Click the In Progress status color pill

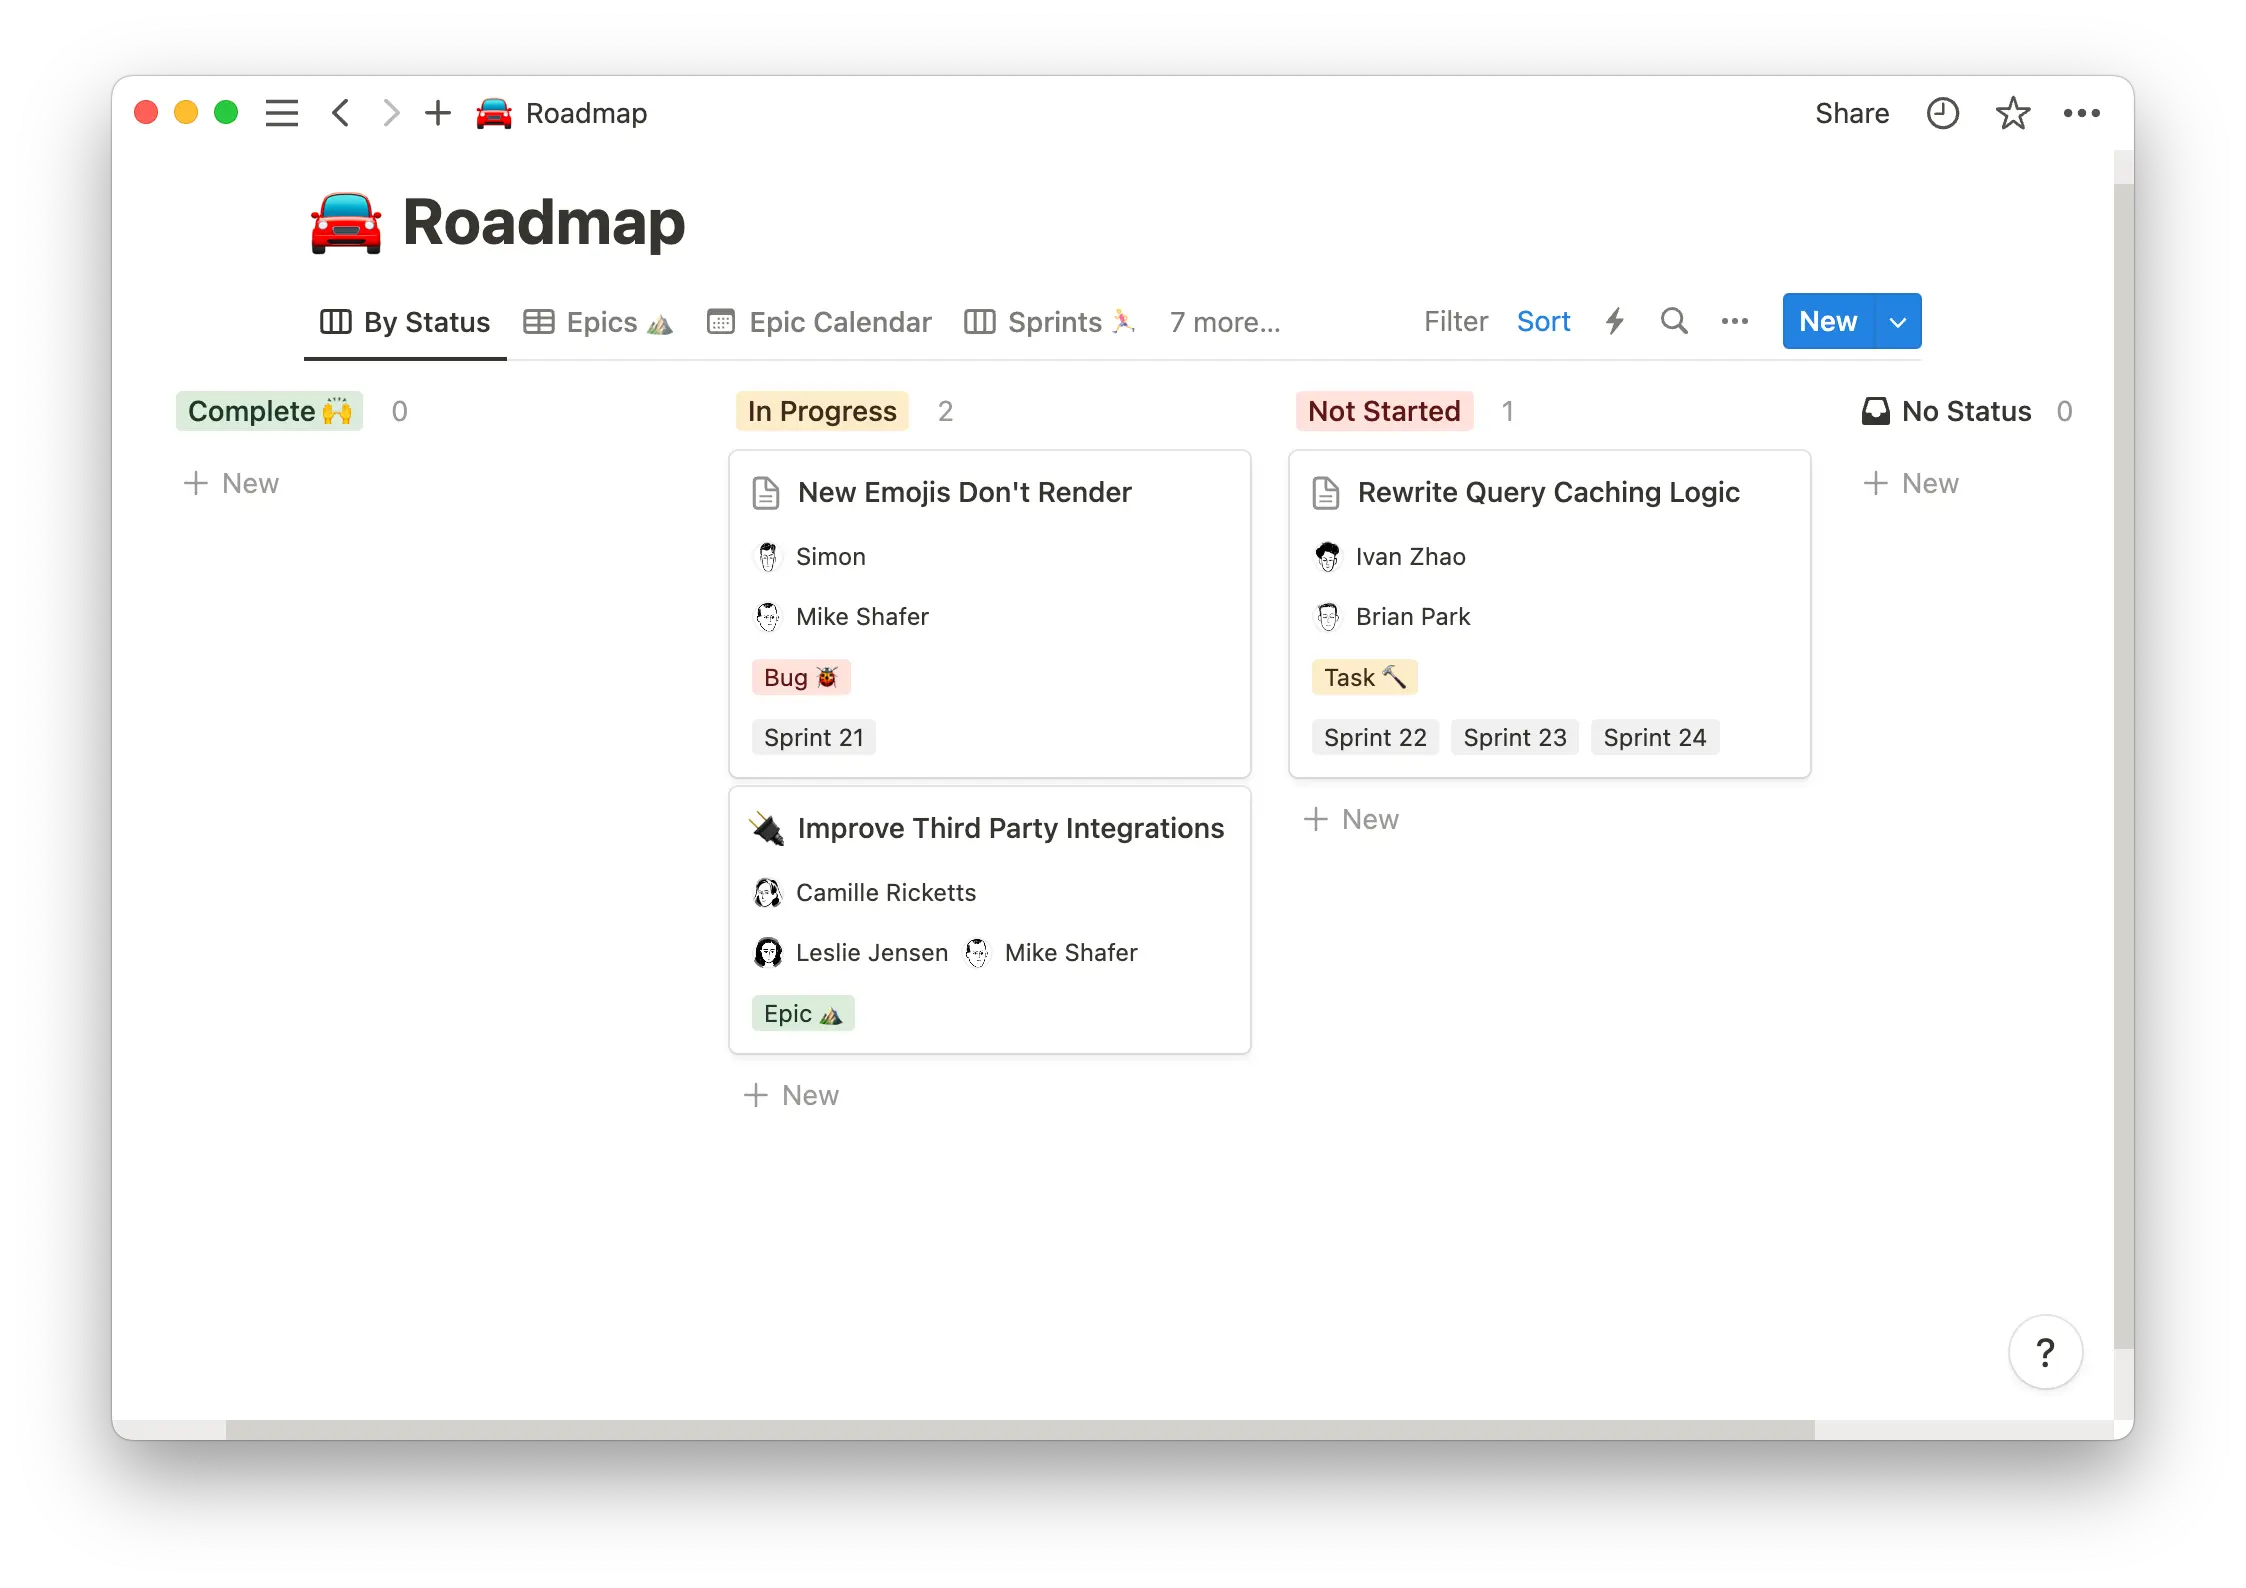[x=821, y=411]
